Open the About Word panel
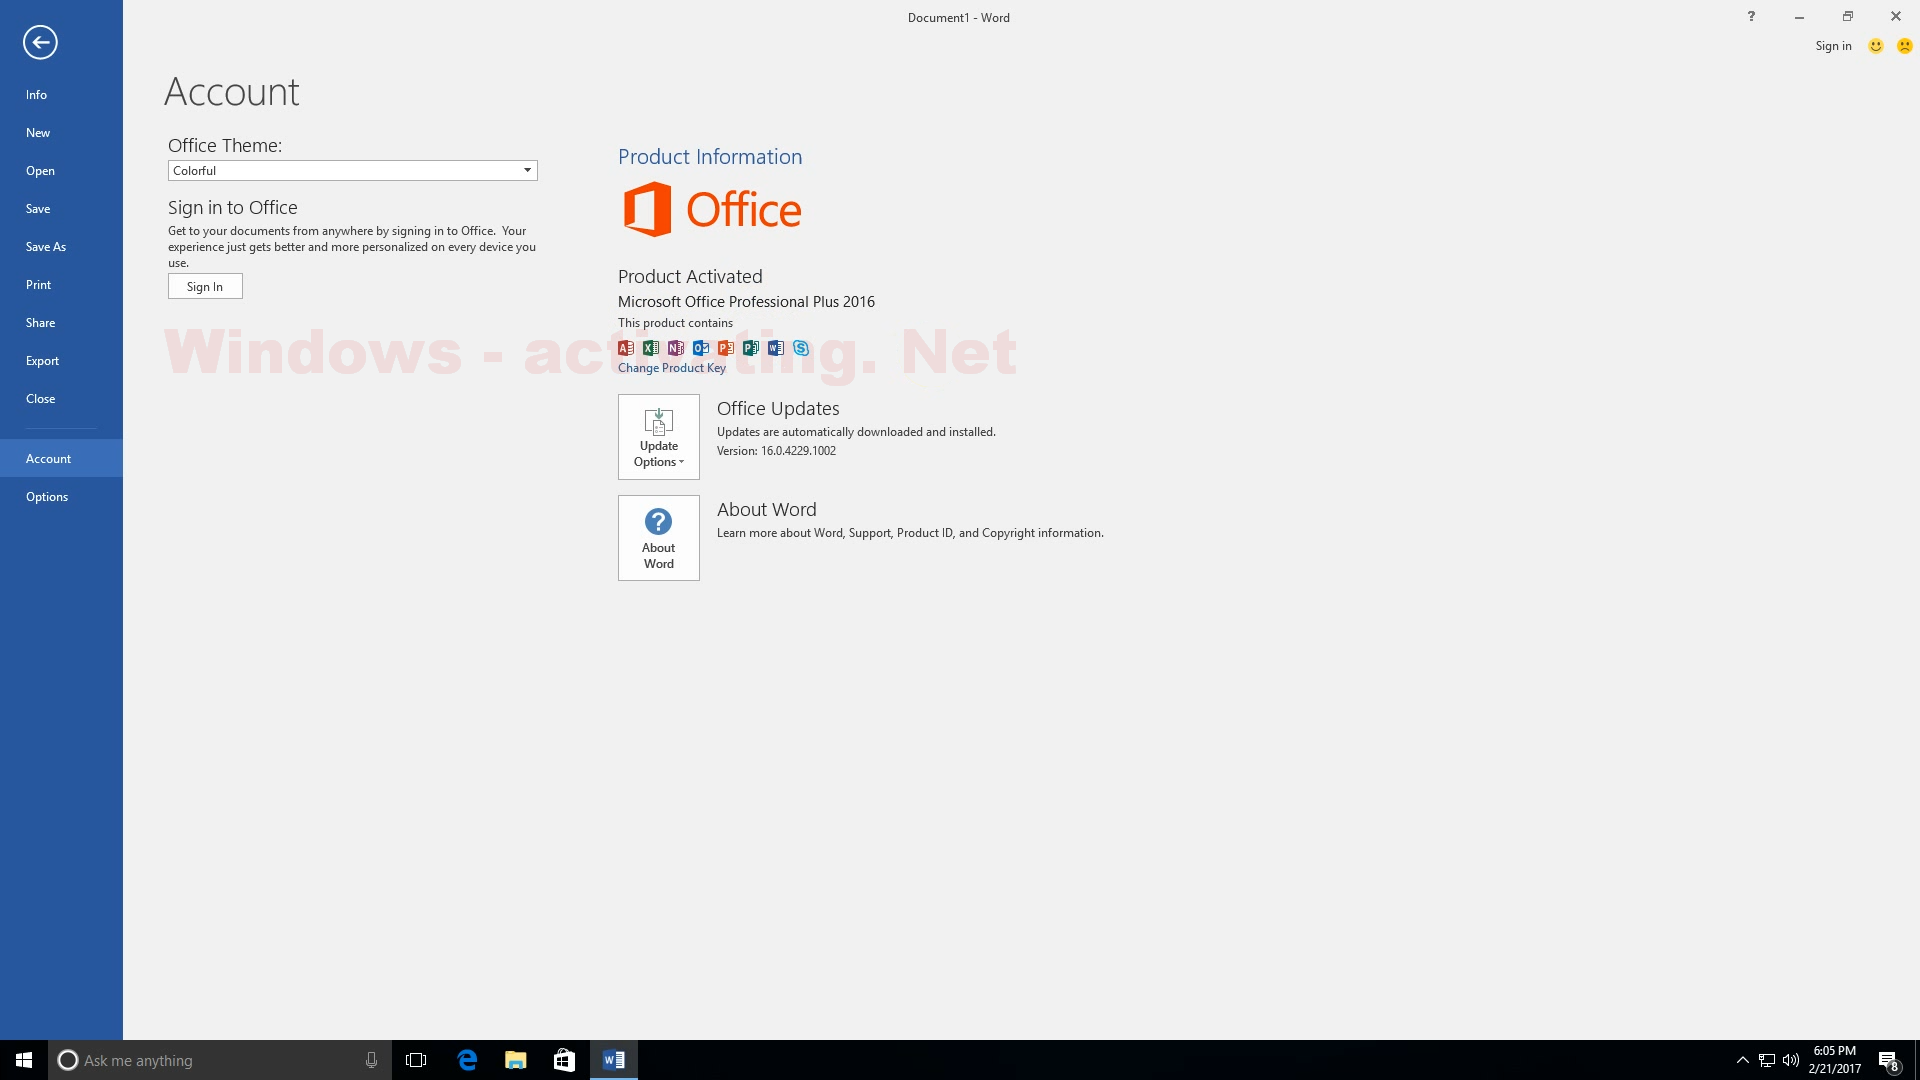This screenshot has width=1920, height=1080. click(x=658, y=537)
